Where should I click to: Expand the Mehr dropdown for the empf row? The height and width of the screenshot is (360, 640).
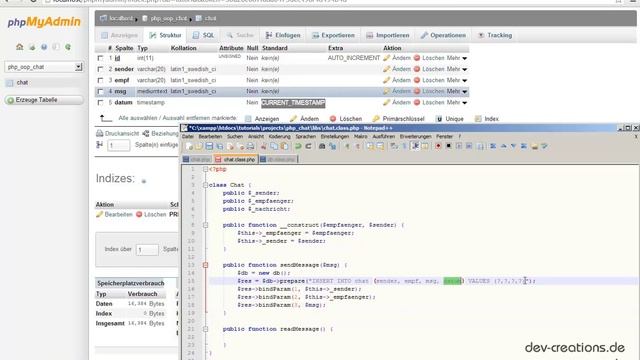(x=457, y=80)
